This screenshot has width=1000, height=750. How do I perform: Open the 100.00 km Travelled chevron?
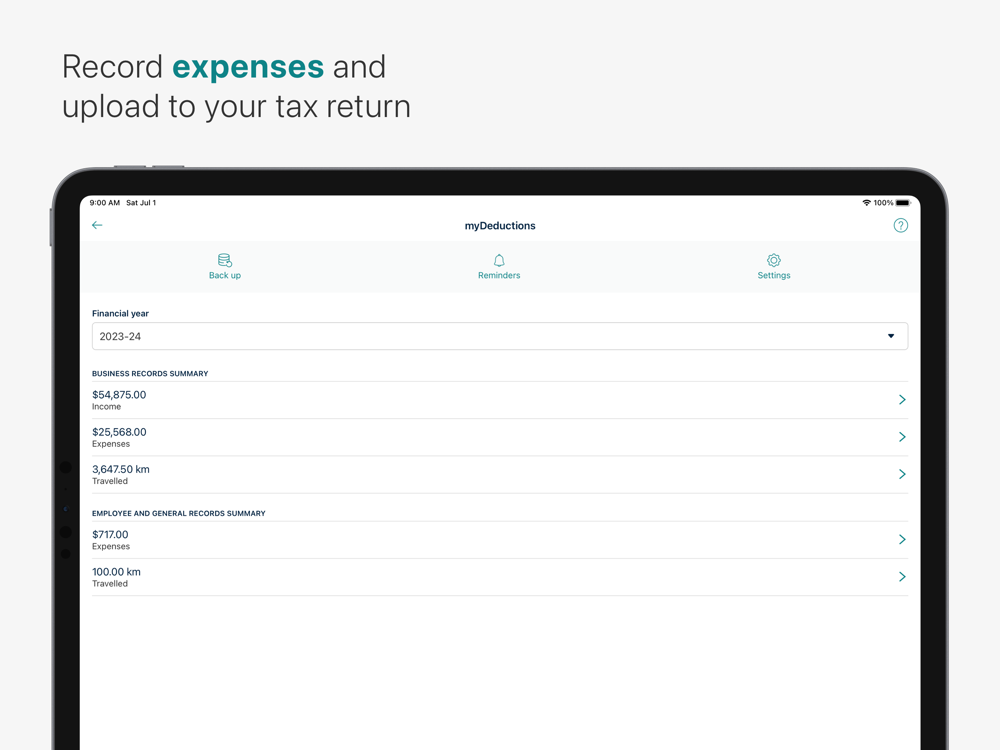click(x=902, y=577)
